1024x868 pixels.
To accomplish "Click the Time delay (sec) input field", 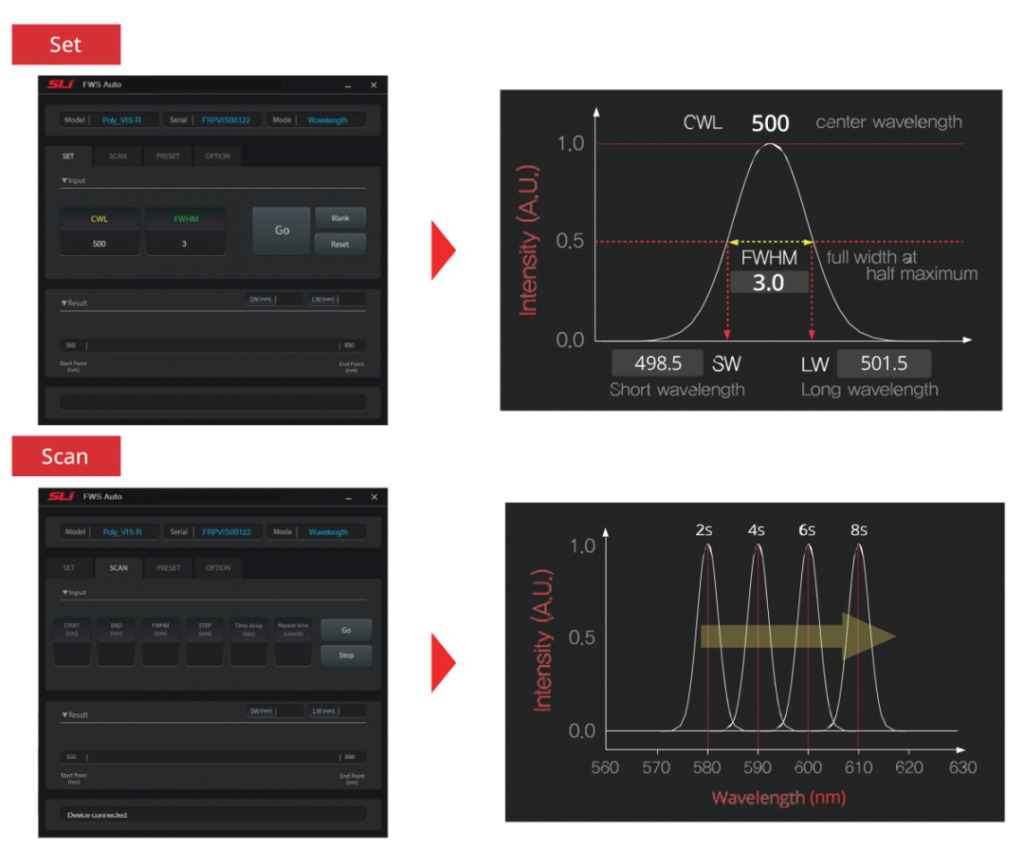I will pyautogui.click(x=249, y=654).
